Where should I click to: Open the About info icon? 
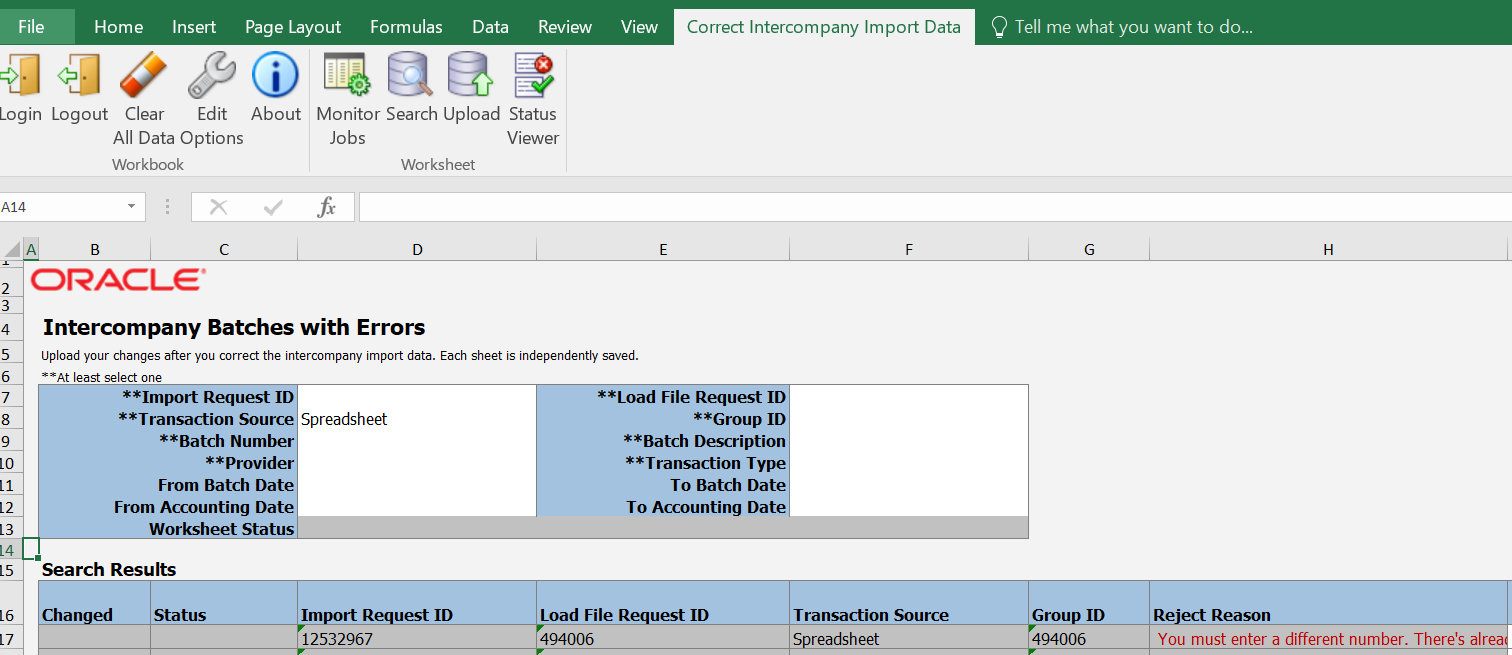coord(275,75)
